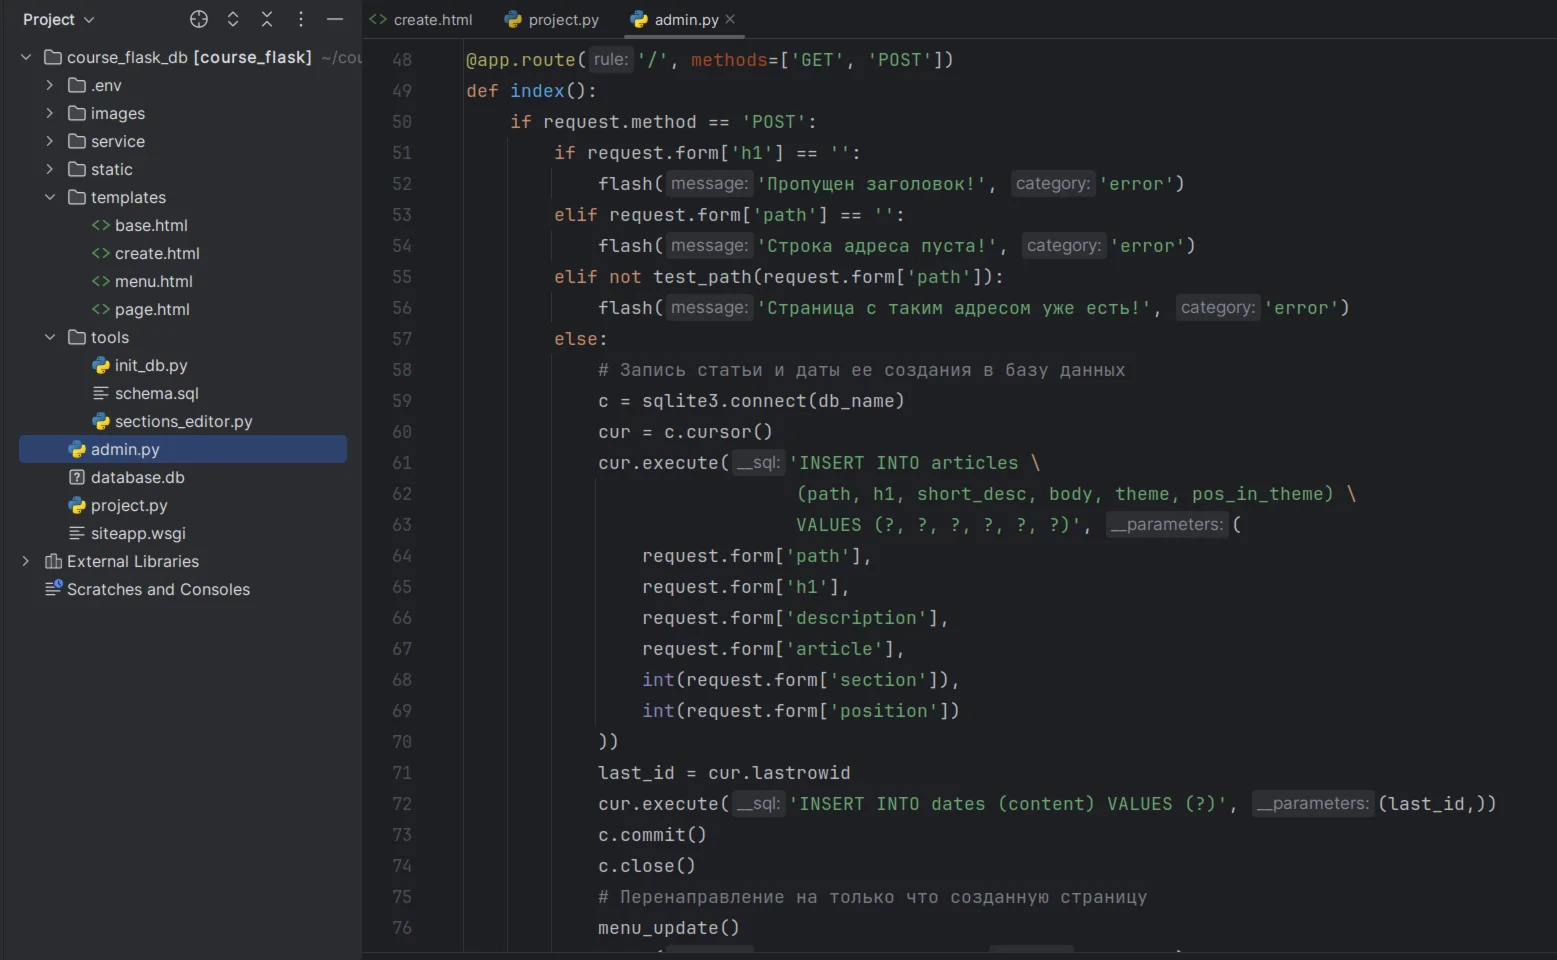Expand External Libraries node
The height and width of the screenshot is (960, 1557).
[x=25, y=561]
